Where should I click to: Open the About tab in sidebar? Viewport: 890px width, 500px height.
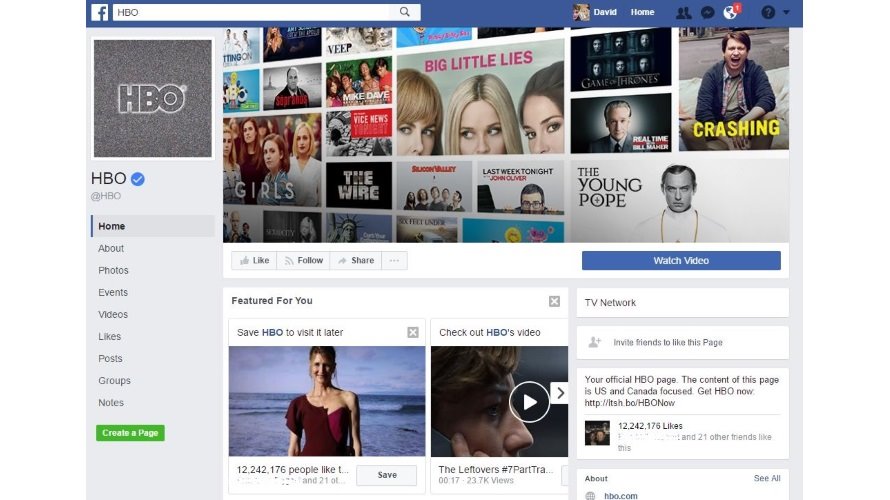point(111,248)
